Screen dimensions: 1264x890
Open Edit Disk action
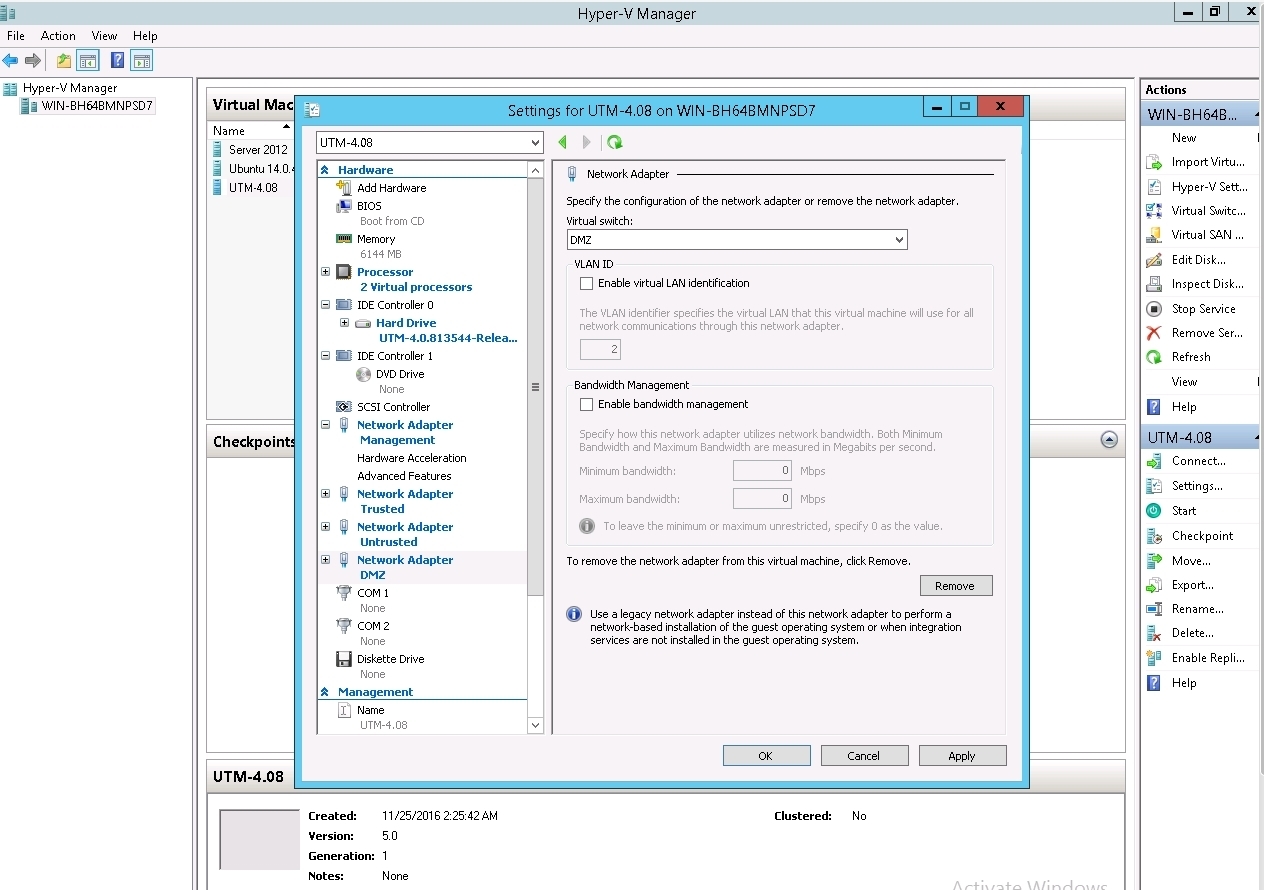coord(1198,260)
